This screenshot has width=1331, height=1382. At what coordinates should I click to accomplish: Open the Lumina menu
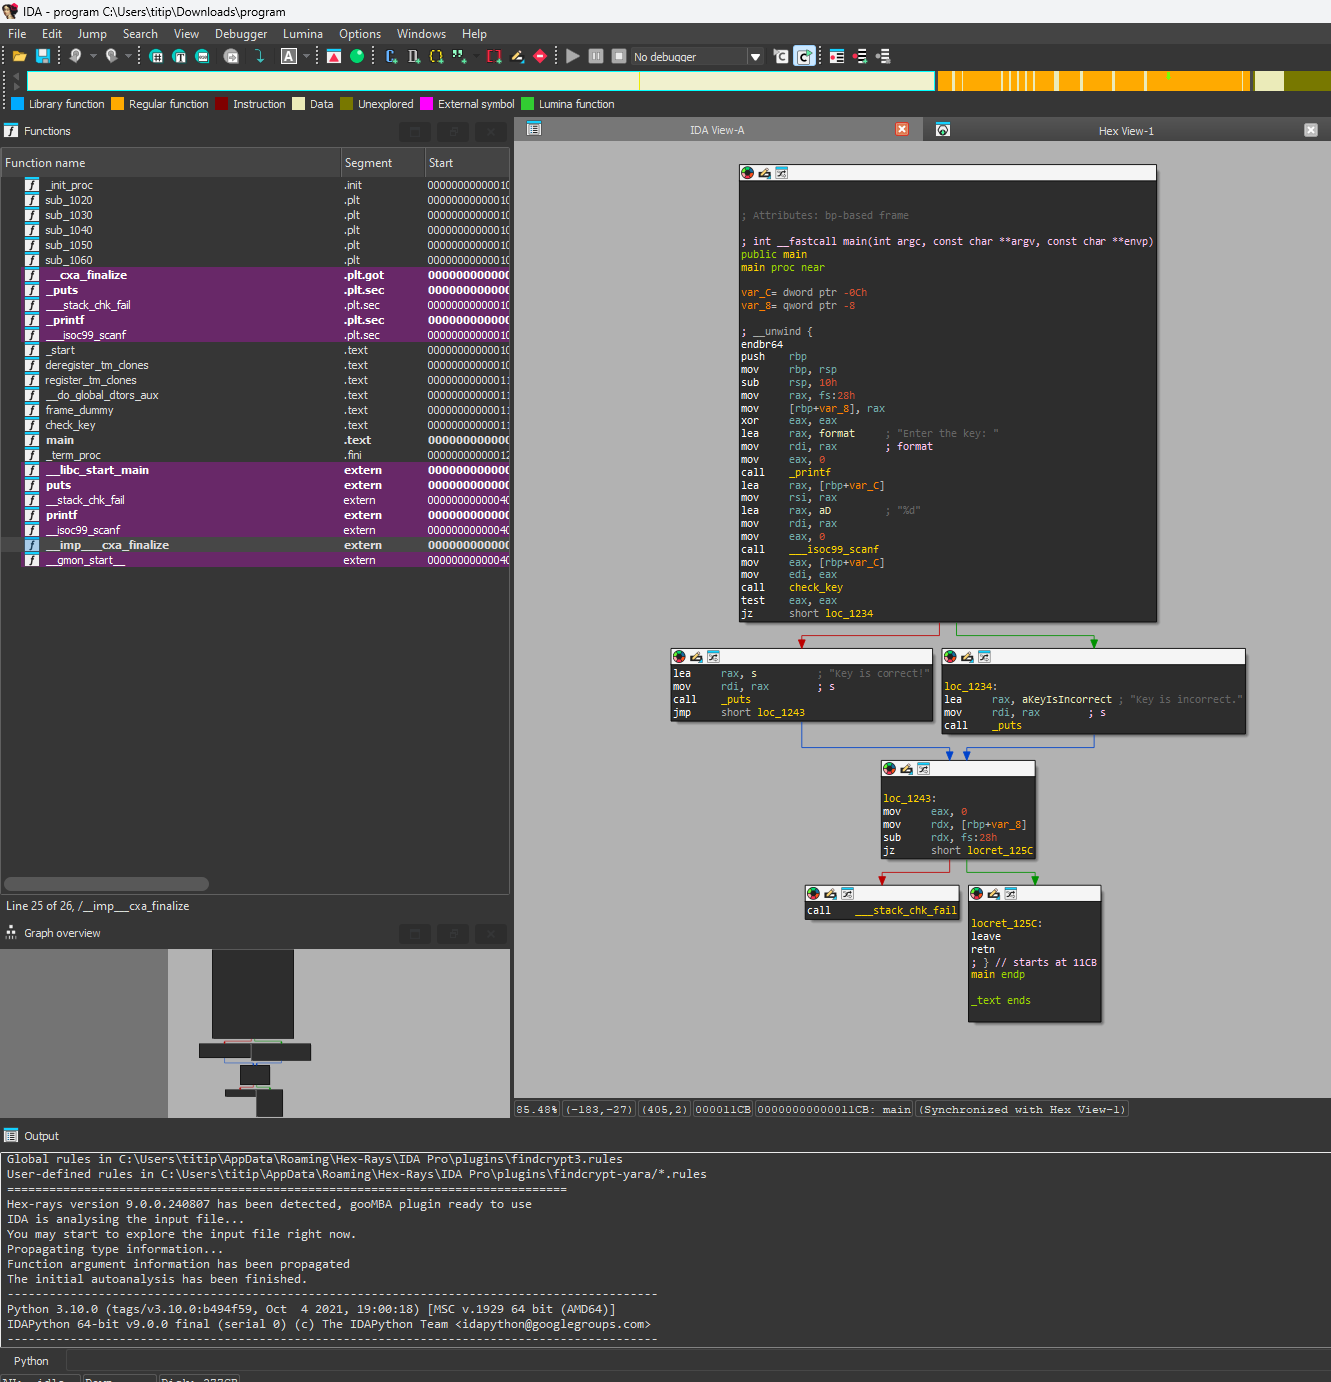[303, 34]
